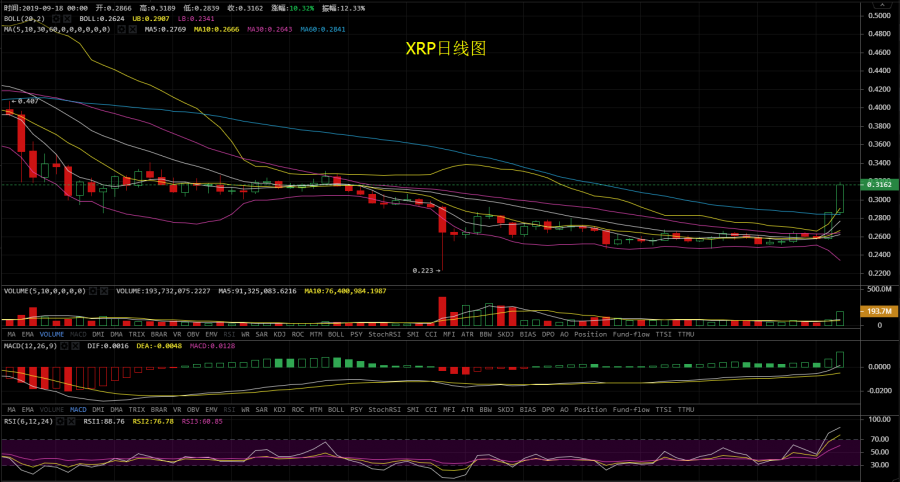Viewport: 900px width, 482px height.
Task: Open settings gear for MACD(12,26,9) indicator
Action: click(65, 347)
